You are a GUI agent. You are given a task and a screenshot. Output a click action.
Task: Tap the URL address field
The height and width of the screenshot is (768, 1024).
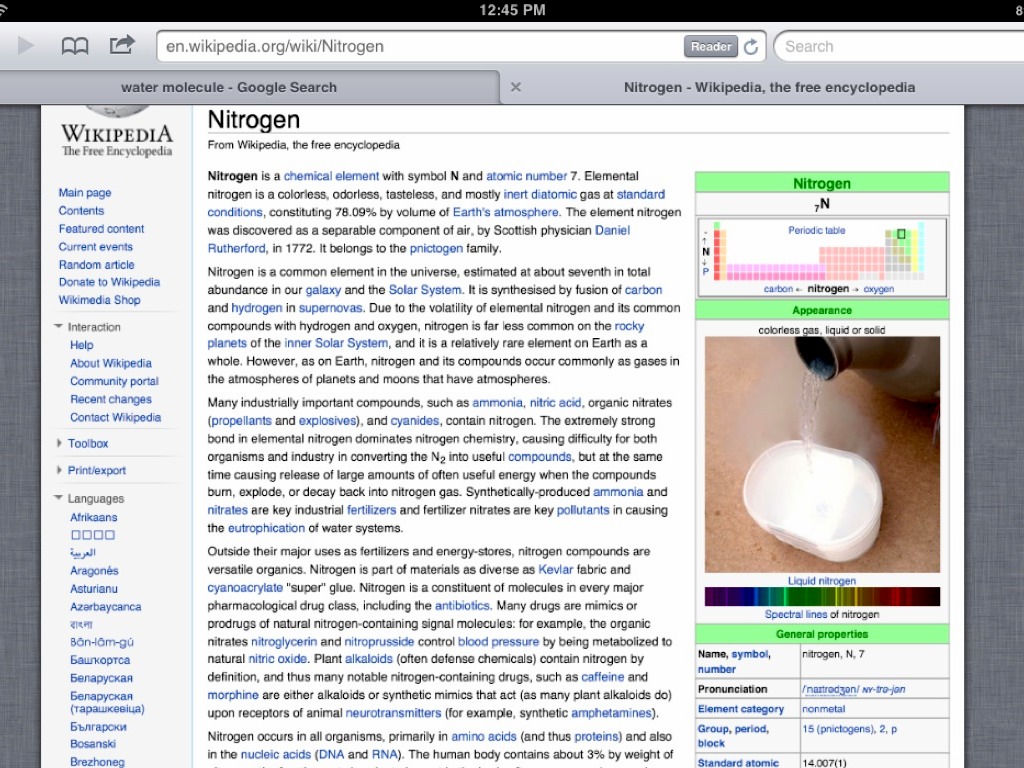(x=418, y=46)
